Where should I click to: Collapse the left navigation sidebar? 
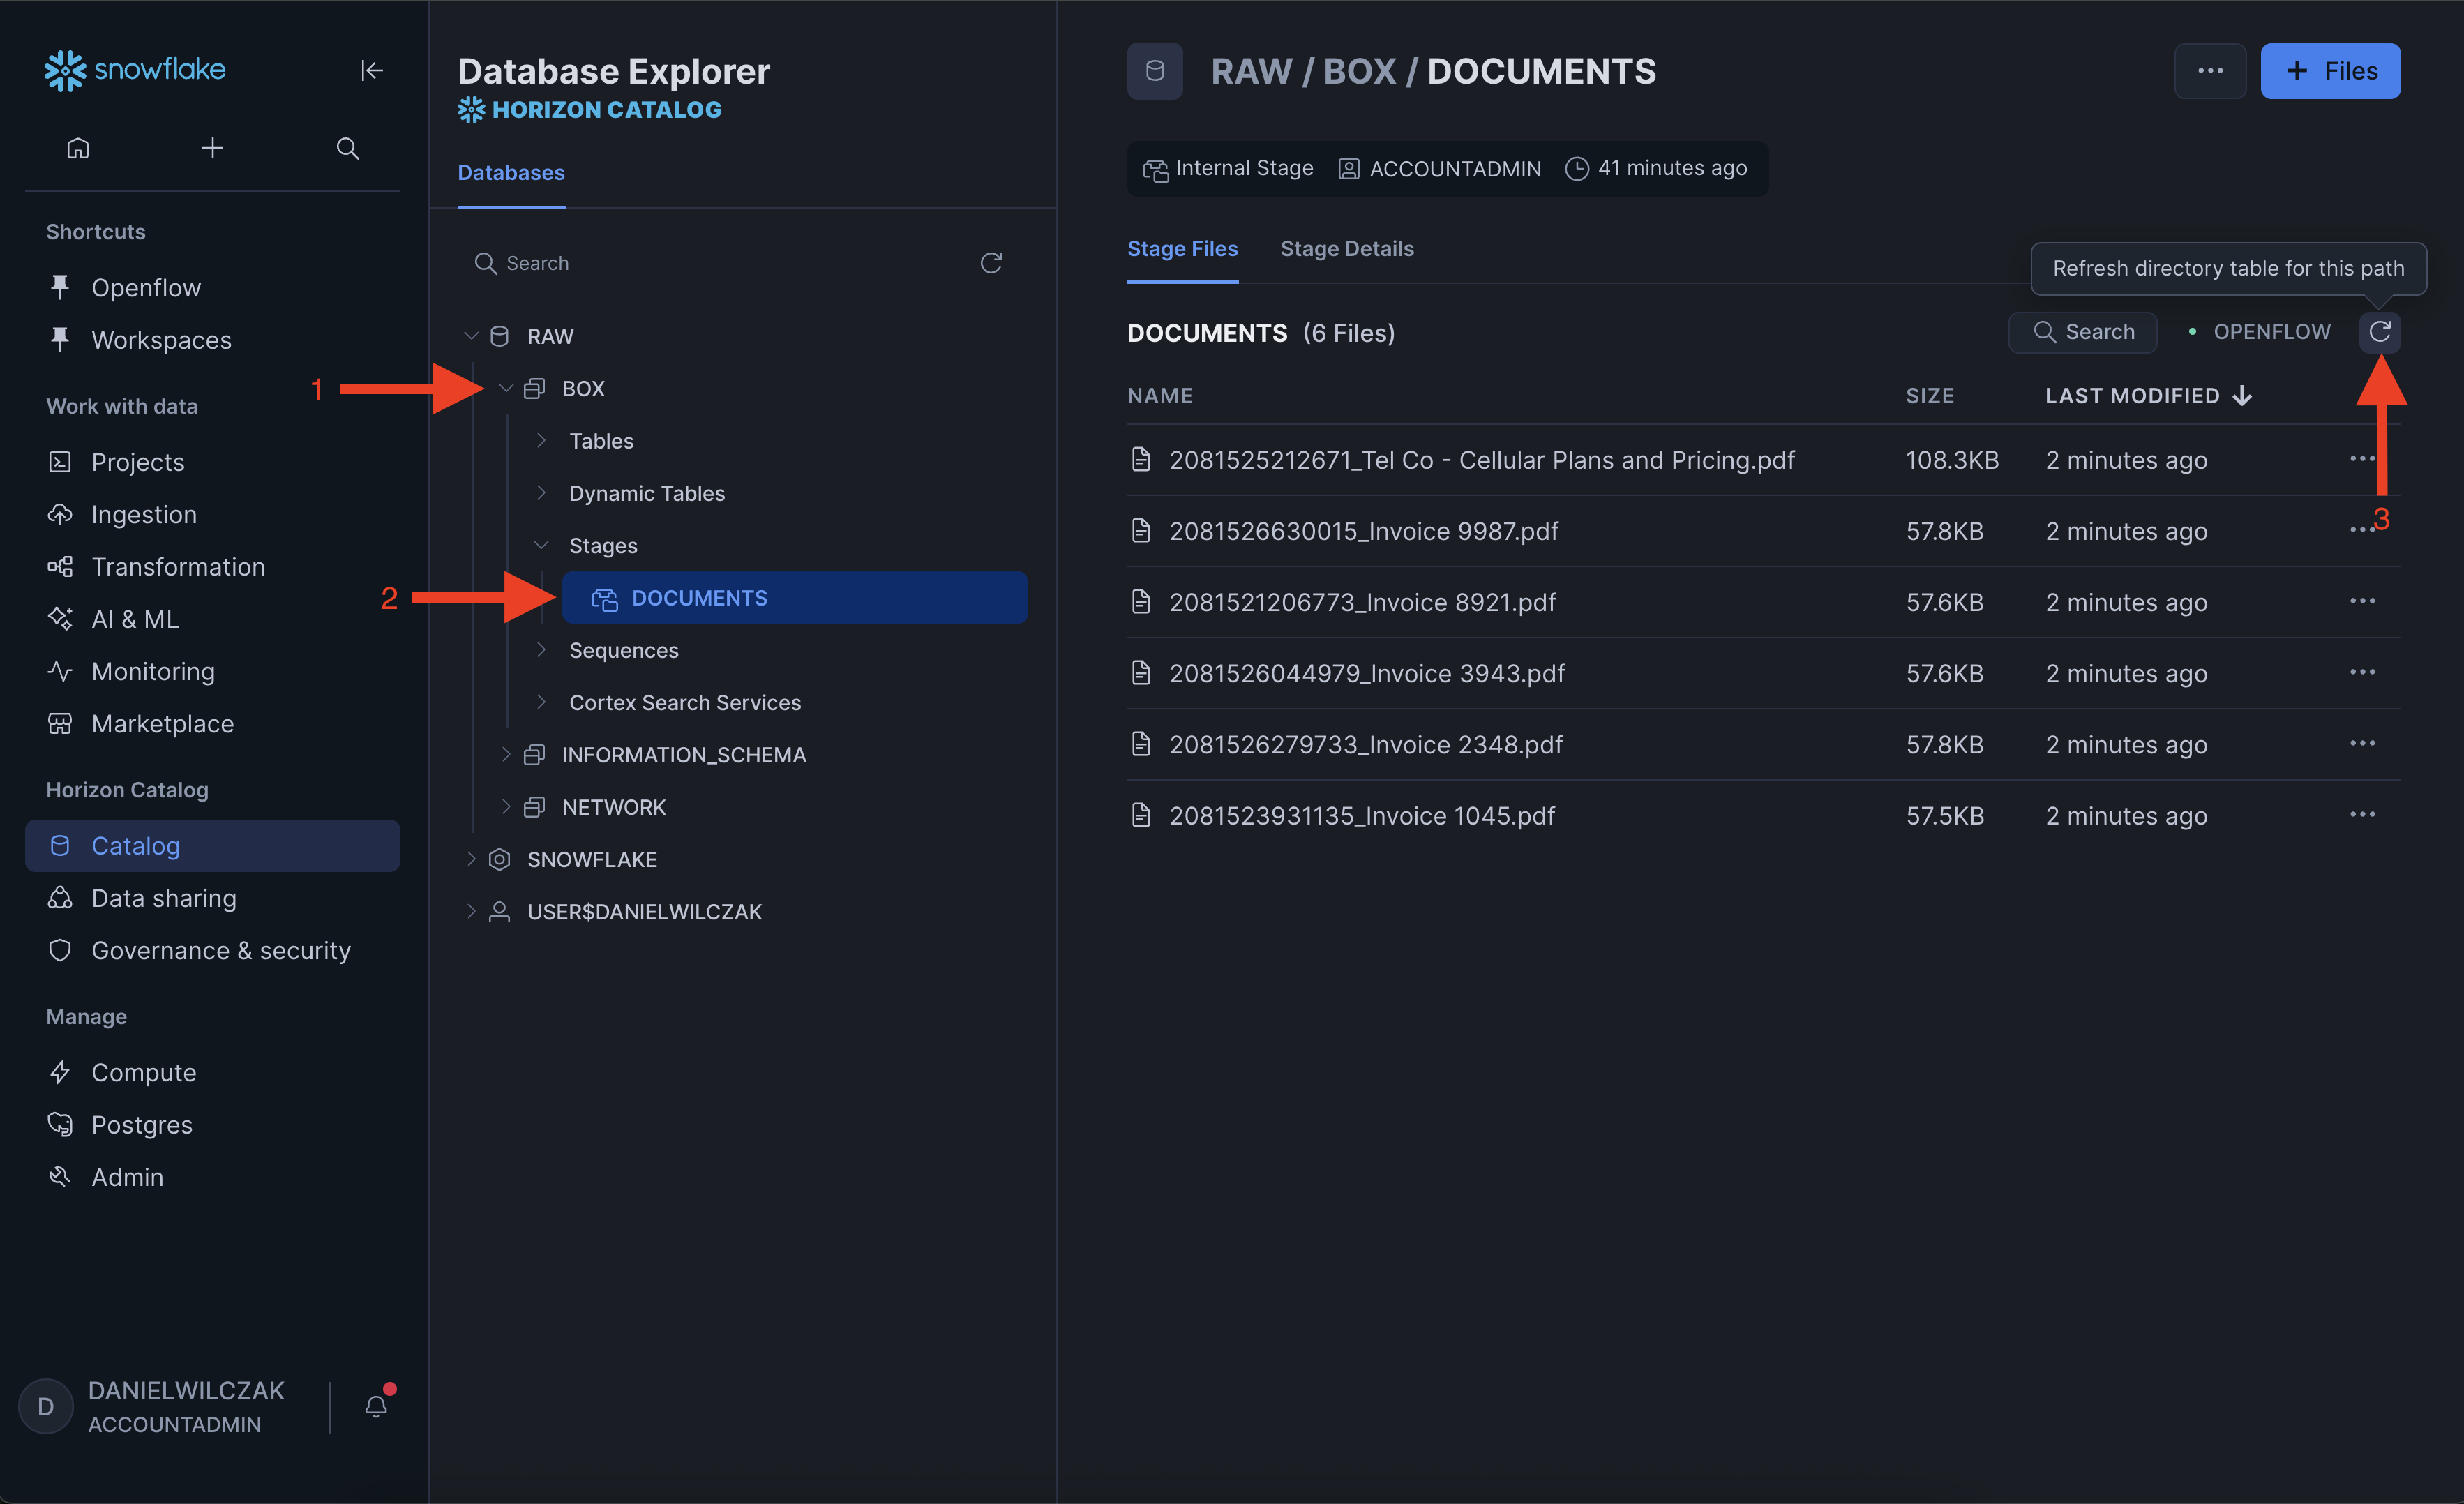click(371, 70)
